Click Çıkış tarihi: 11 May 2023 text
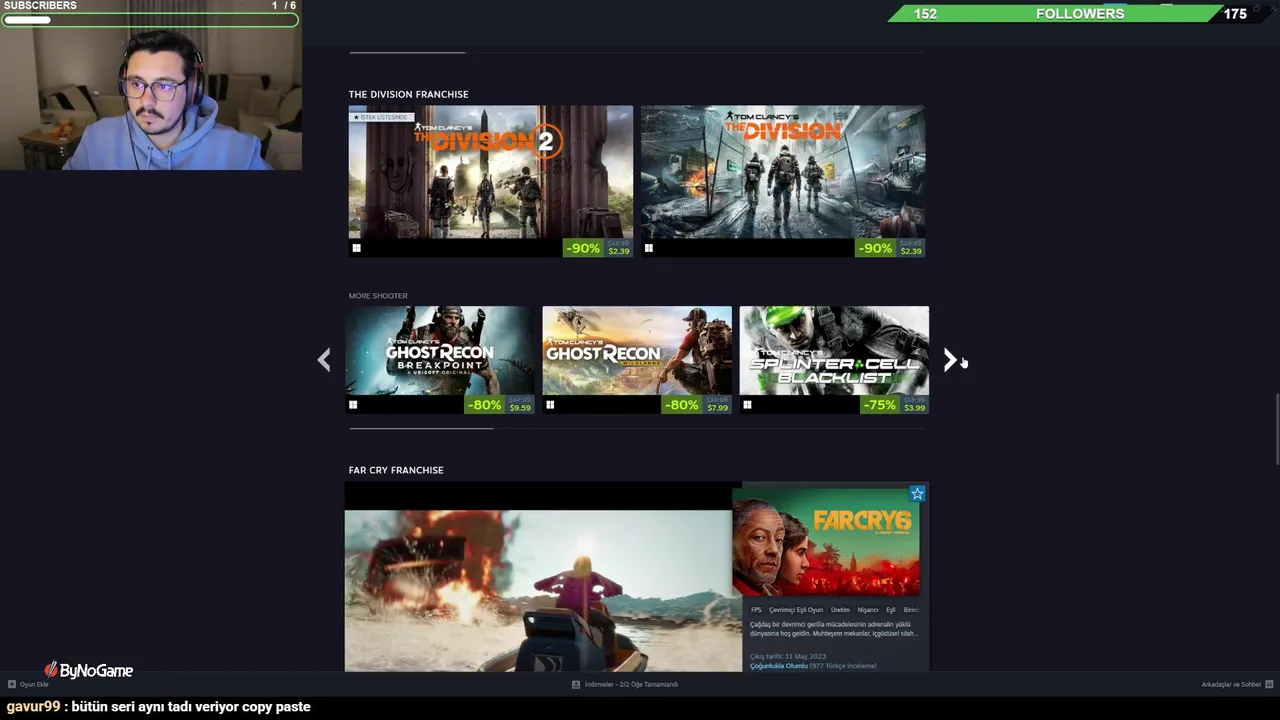The image size is (1280, 720). tap(788, 657)
